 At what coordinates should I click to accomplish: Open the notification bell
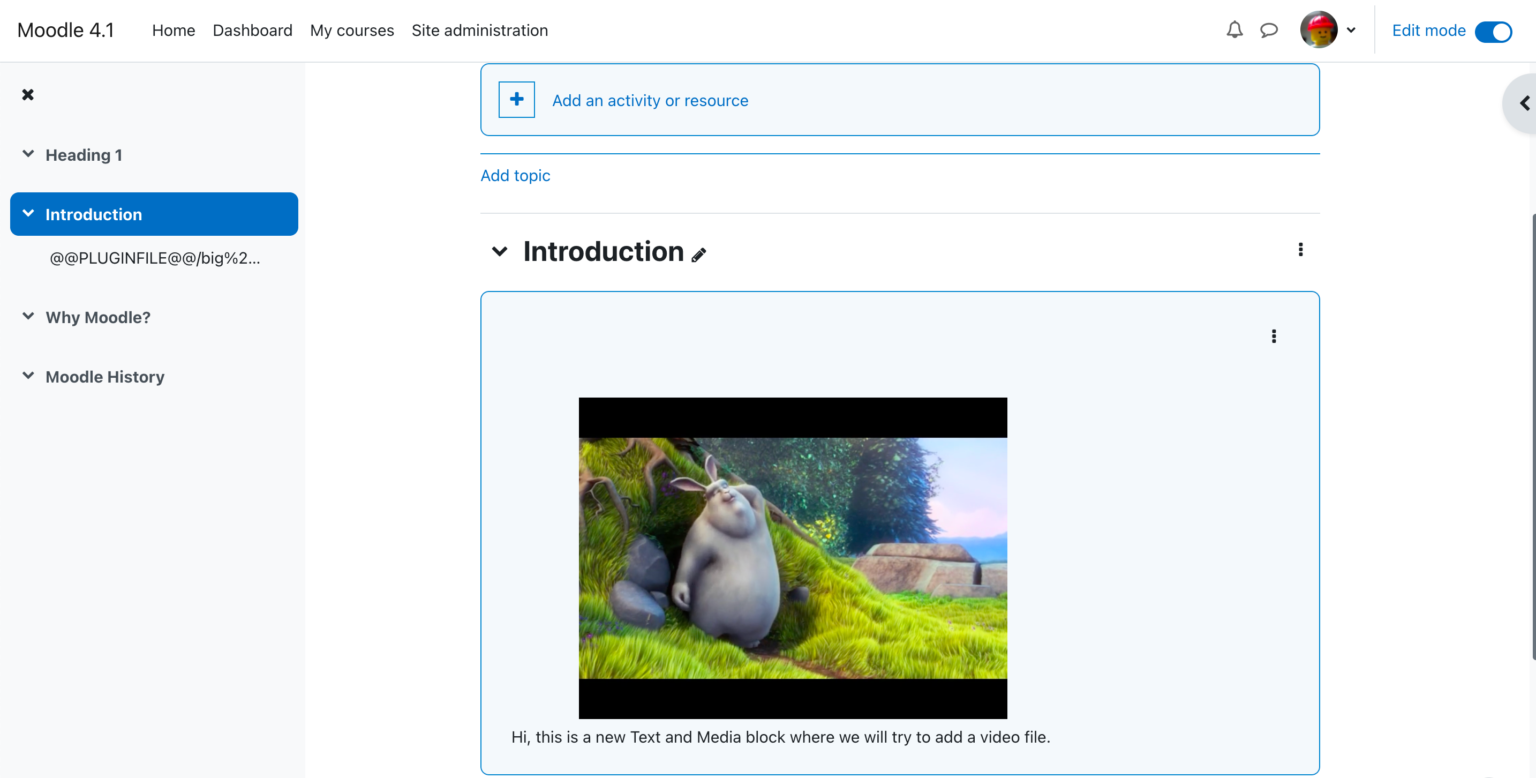click(x=1234, y=30)
